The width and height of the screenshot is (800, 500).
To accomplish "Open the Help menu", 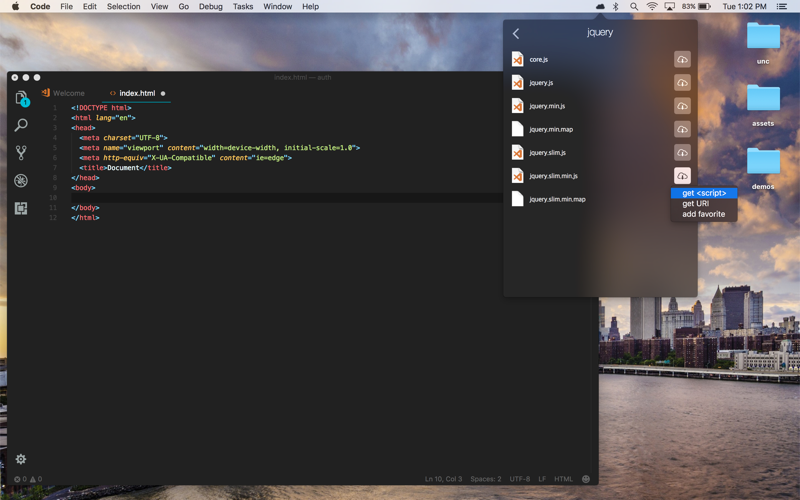I will pos(310,7).
